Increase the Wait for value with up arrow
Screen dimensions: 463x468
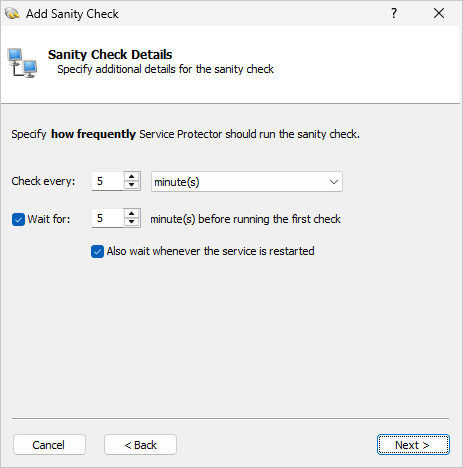click(132, 214)
